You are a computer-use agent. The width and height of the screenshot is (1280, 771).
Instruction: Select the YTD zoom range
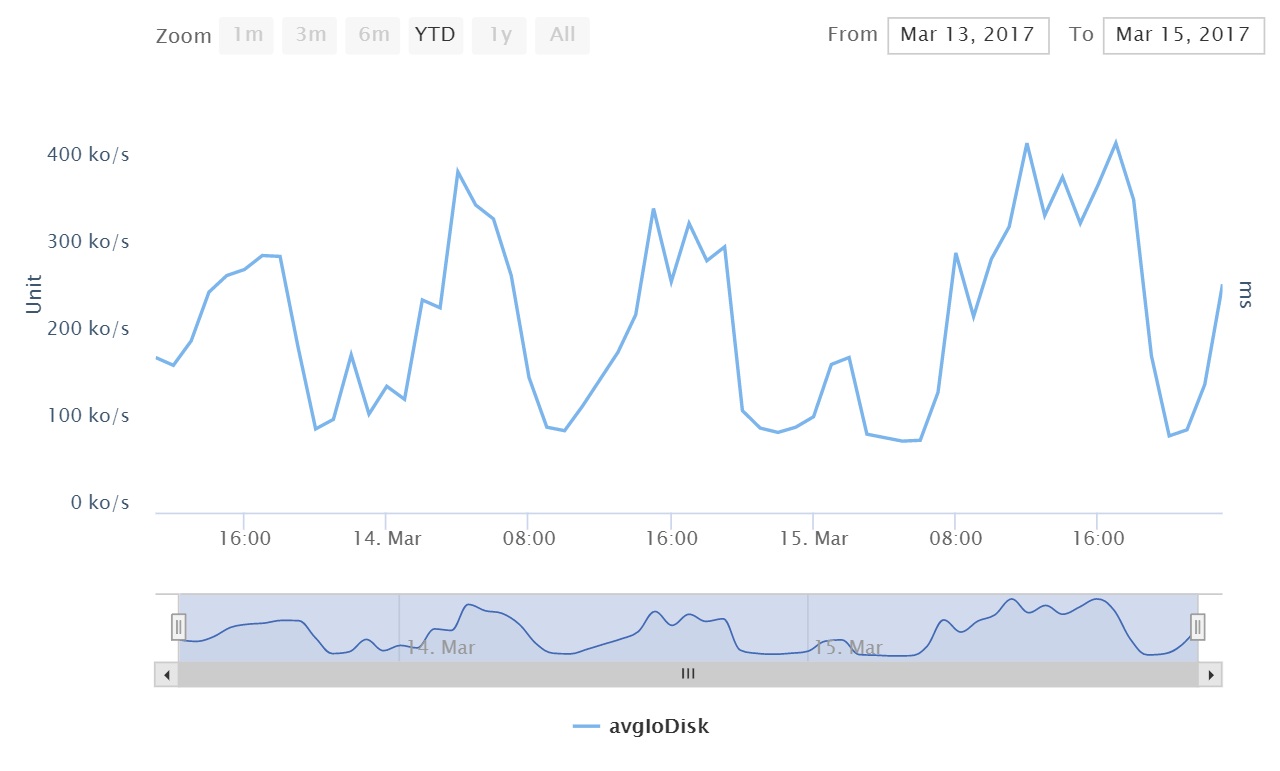435,35
